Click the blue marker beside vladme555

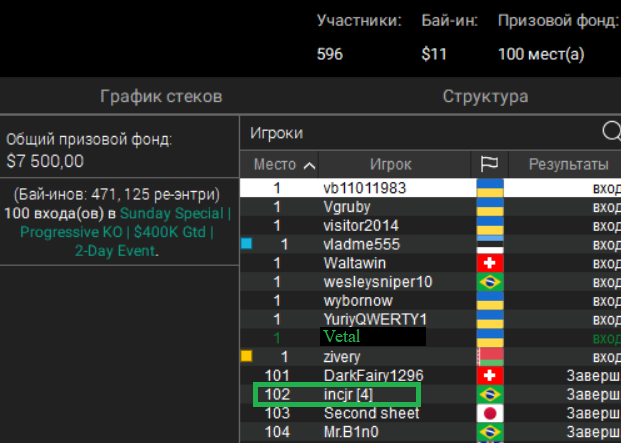pyautogui.click(x=247, y=243)
